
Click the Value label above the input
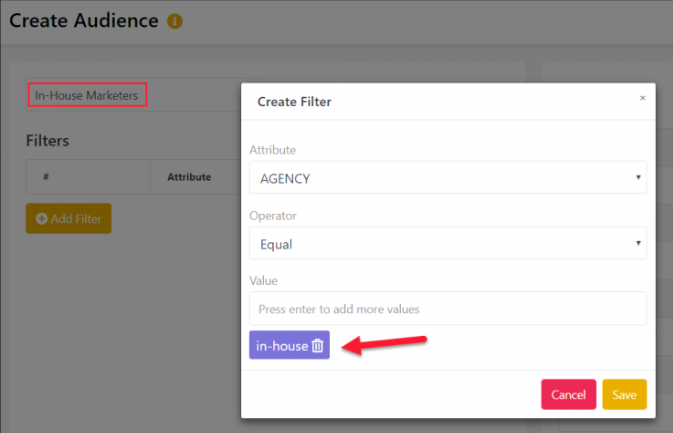[x=264, y=281]
